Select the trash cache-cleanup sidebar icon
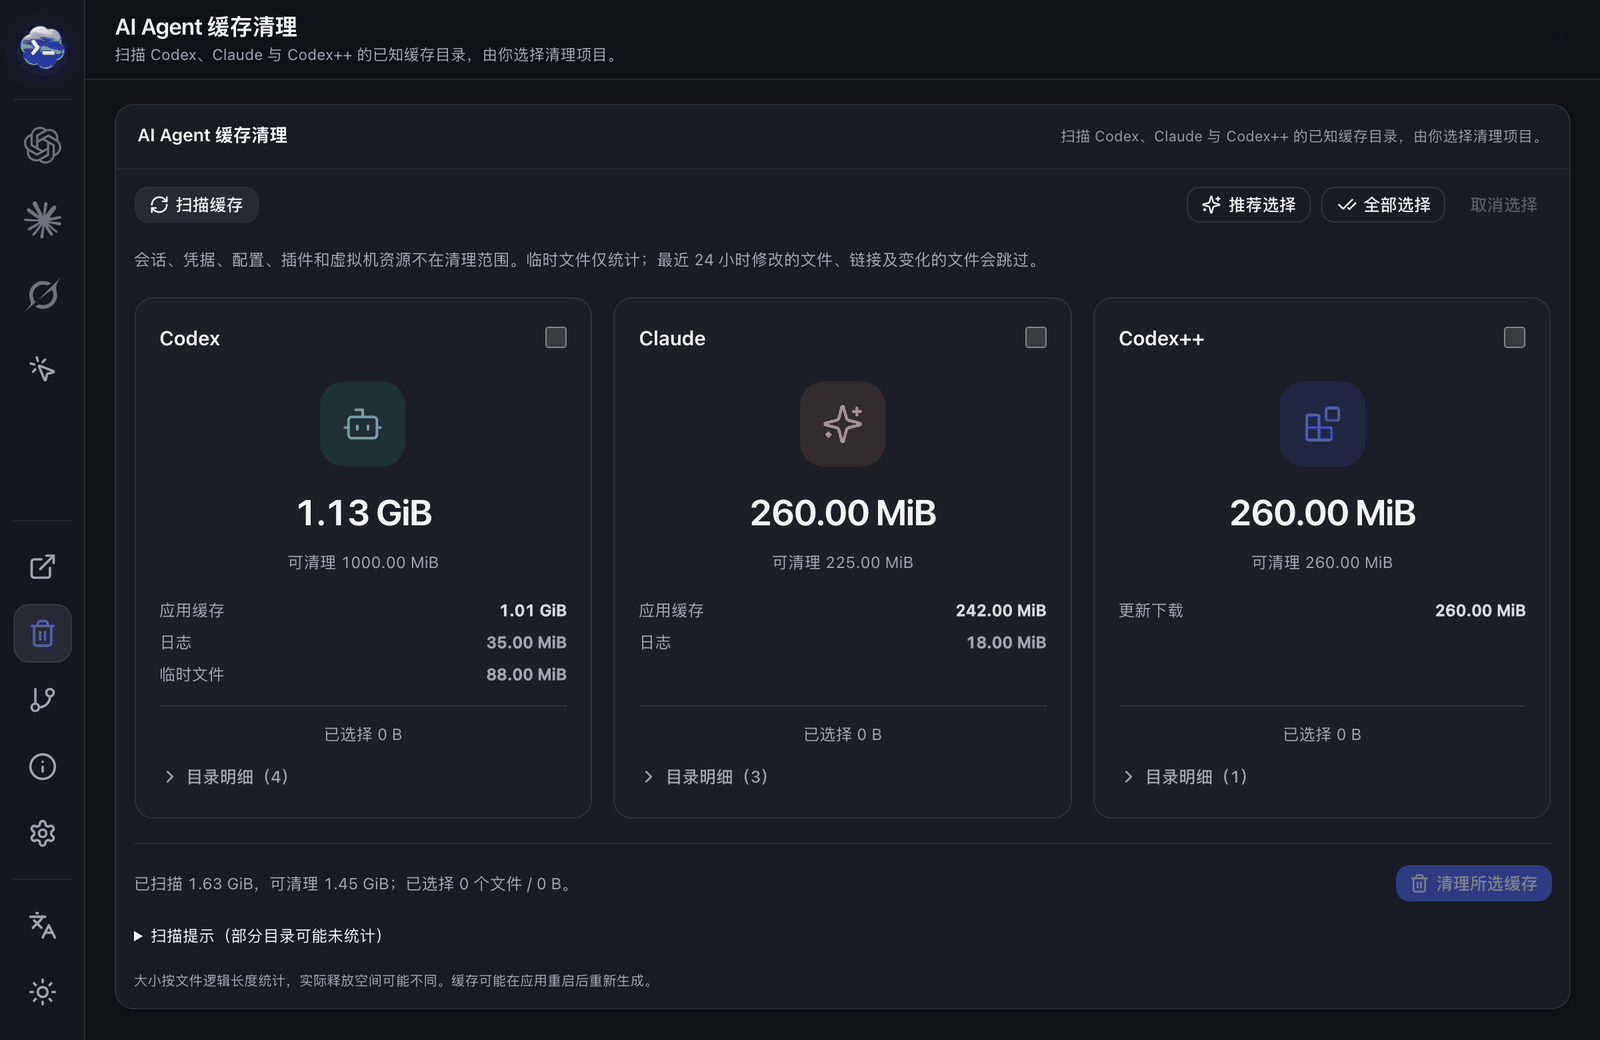Viewport: 1600px width, 1040px height. pos(42,633)
